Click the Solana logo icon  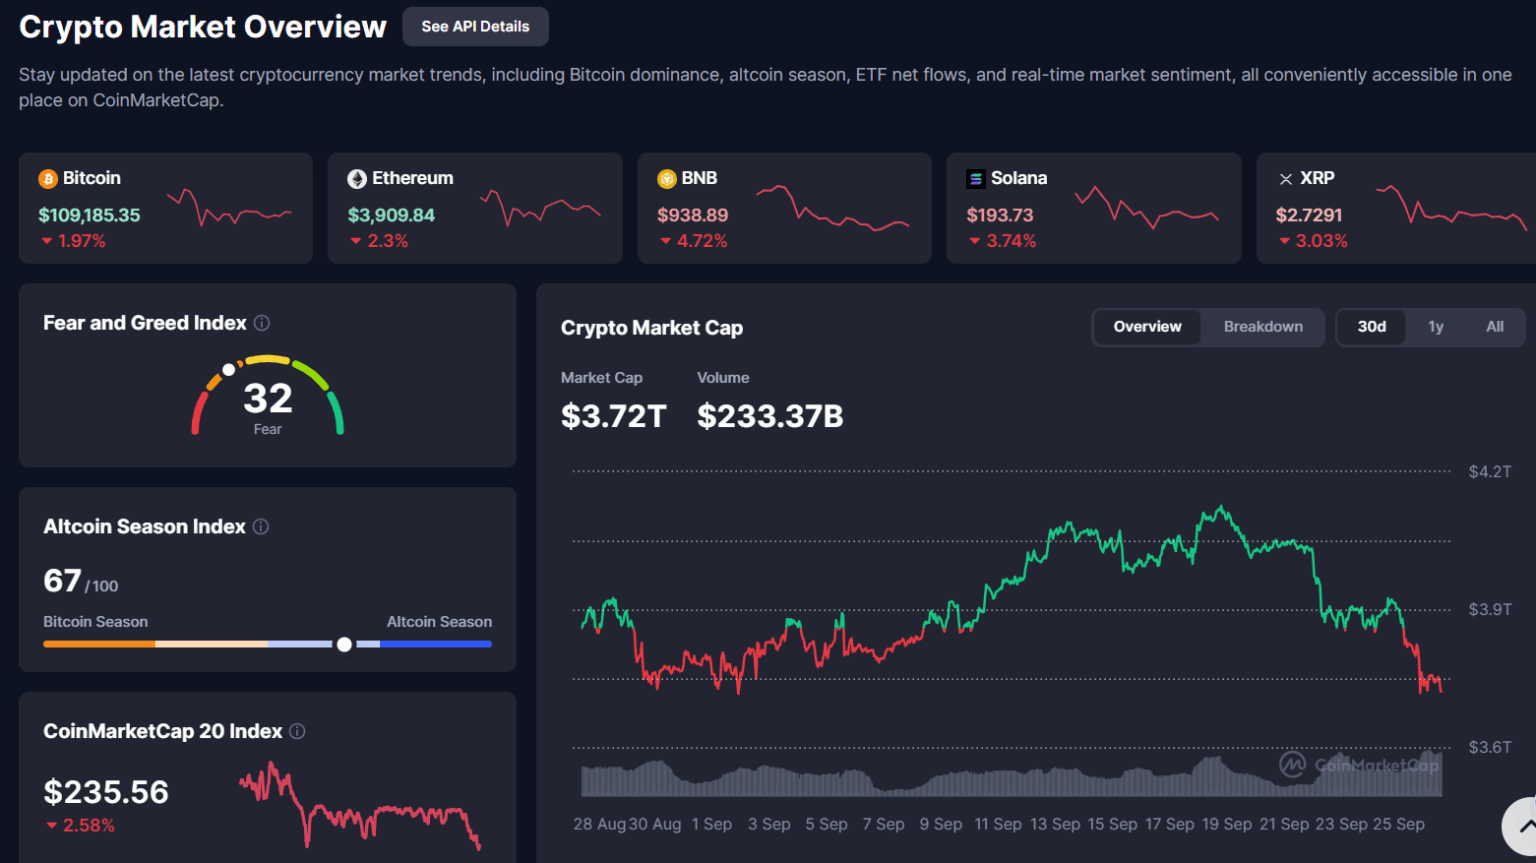pyautogui.click(x=976, y=178)
